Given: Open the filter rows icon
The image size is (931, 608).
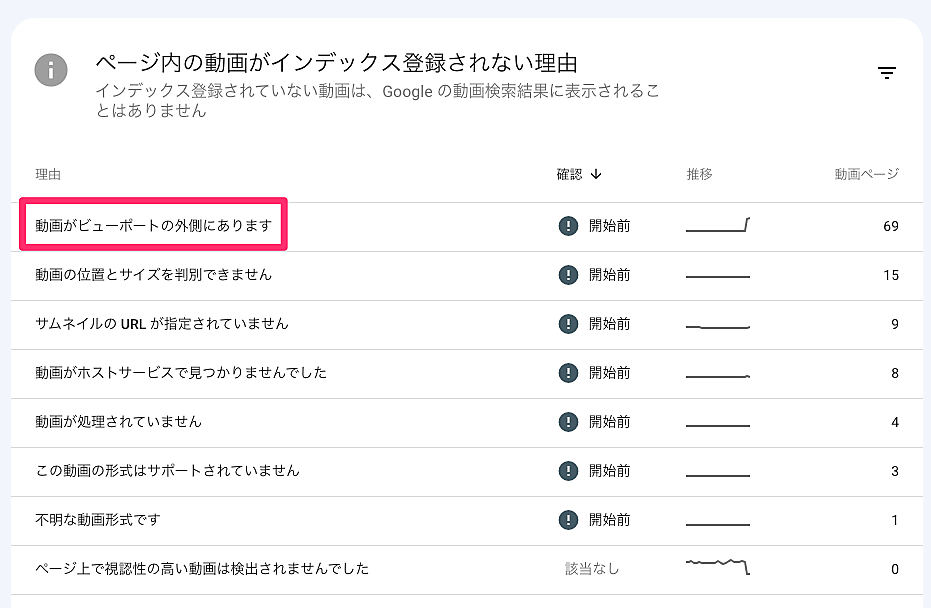Looking at the screenshot, I should click(x=886, y=72).
